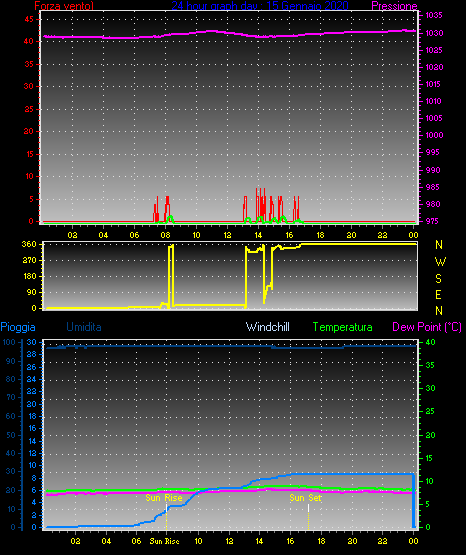Click the Windchill legend label

[x=268, y=327]
